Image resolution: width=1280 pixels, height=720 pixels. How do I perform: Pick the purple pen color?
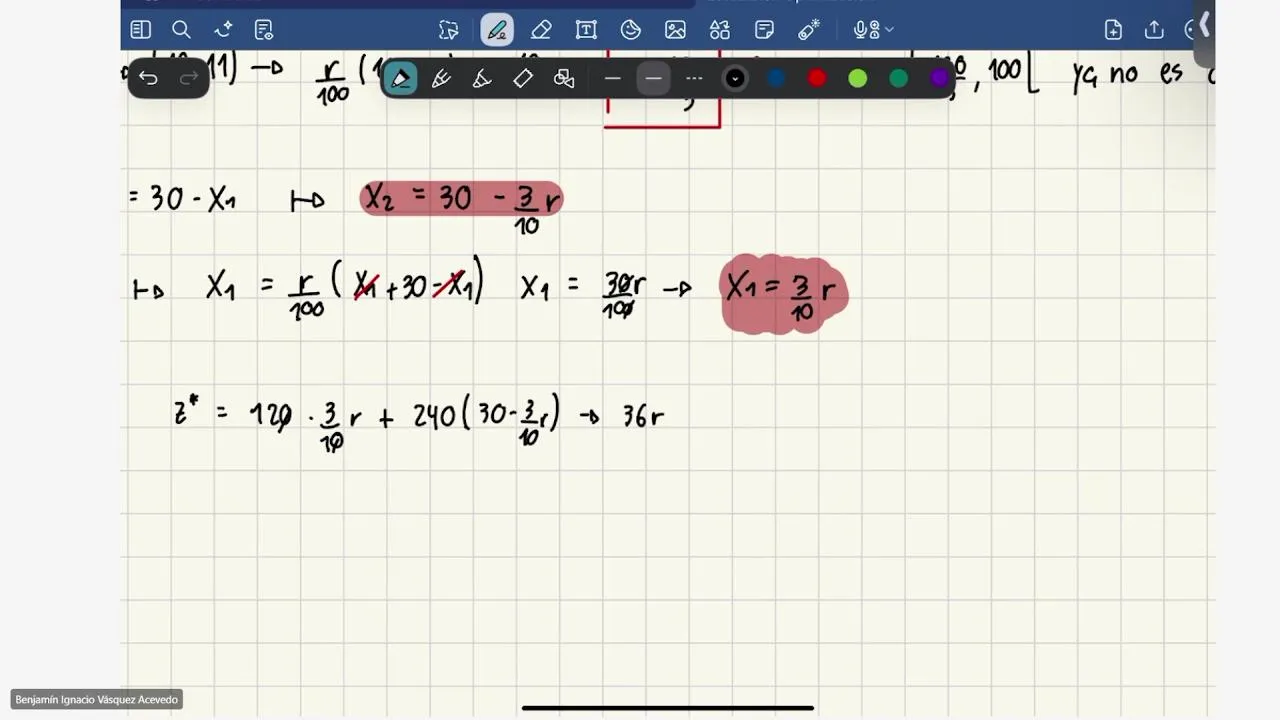coord(939,78)
